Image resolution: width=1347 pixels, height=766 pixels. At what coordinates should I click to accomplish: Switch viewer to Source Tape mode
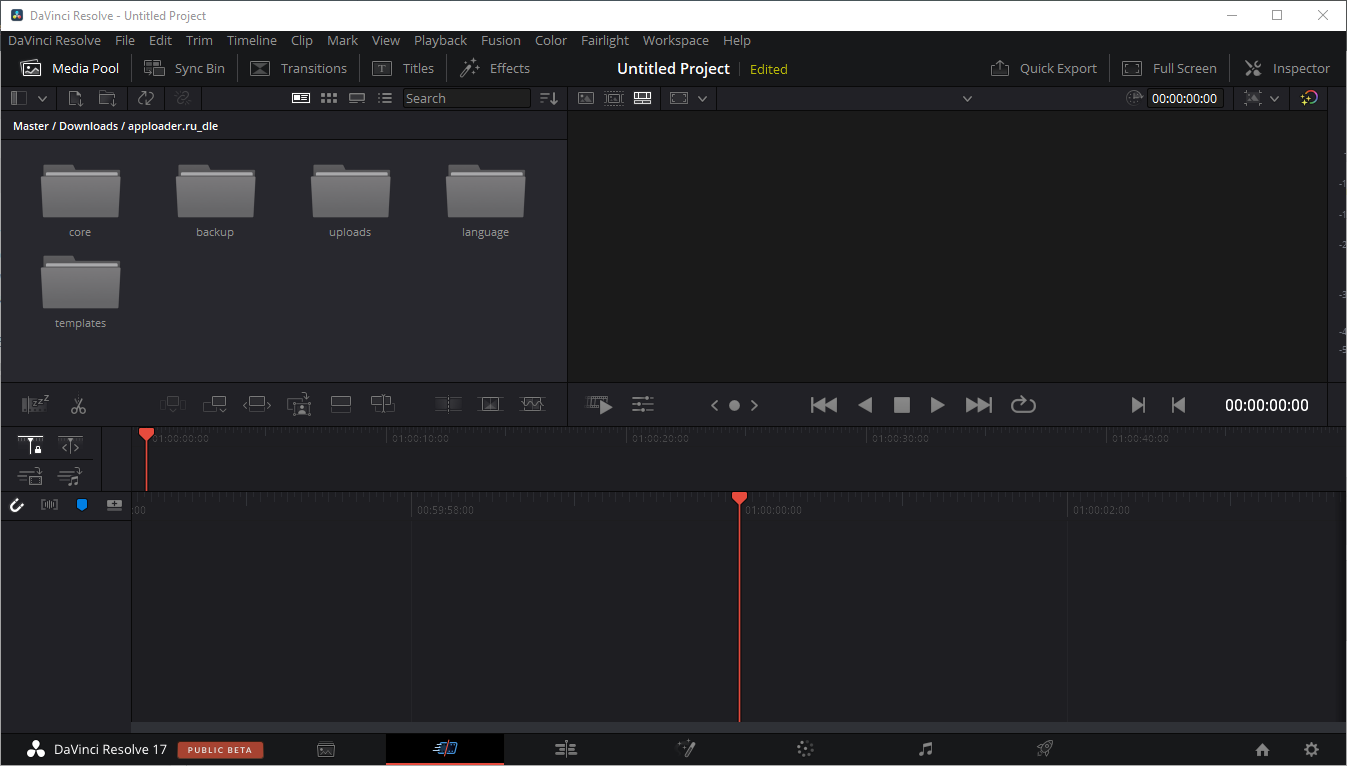point(614,98)
